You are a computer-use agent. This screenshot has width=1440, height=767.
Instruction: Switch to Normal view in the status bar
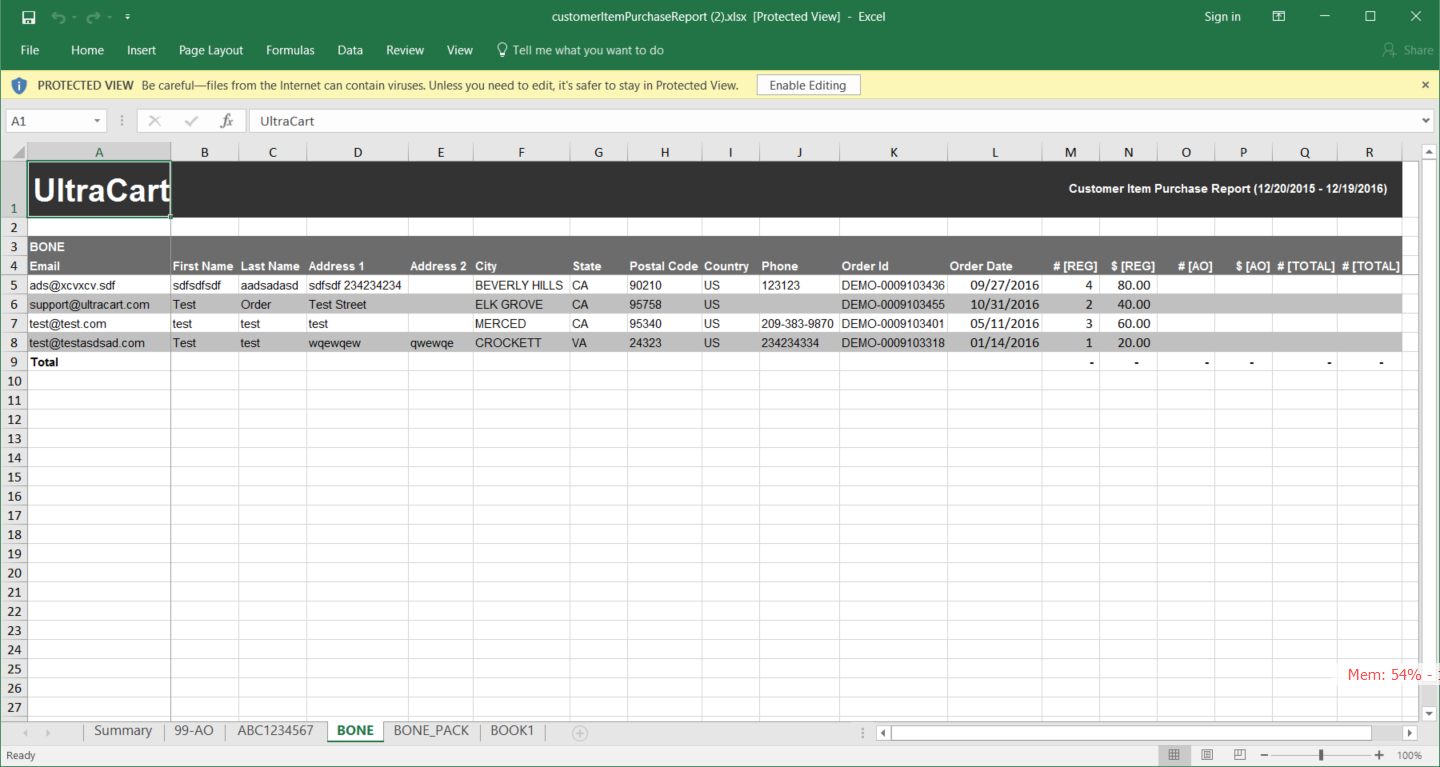point(1174,755)
